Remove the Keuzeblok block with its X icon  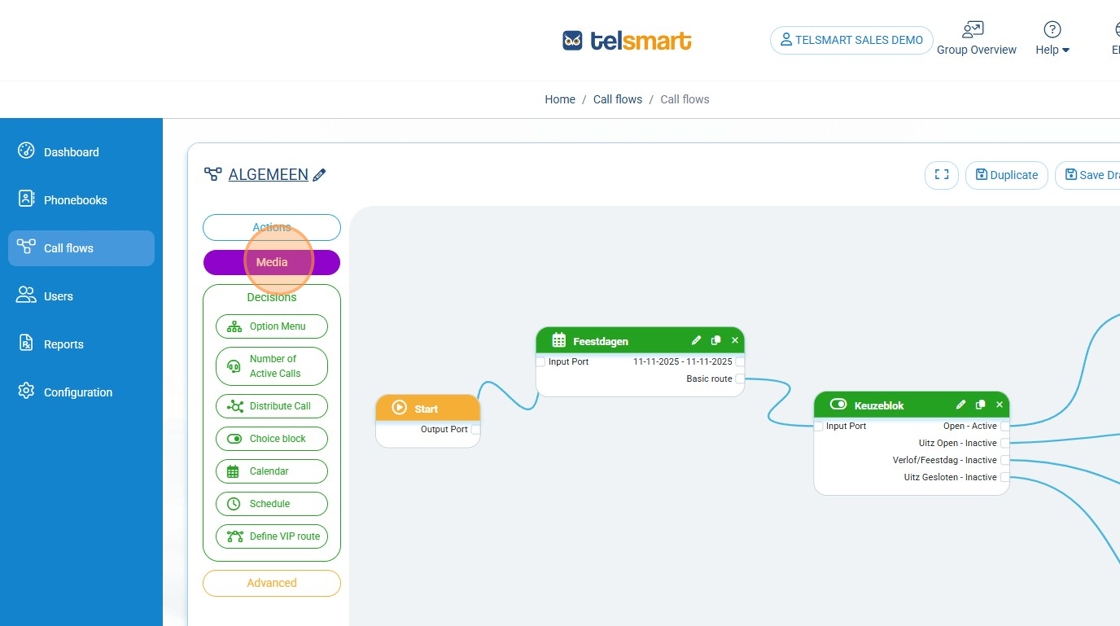(999, 405)
